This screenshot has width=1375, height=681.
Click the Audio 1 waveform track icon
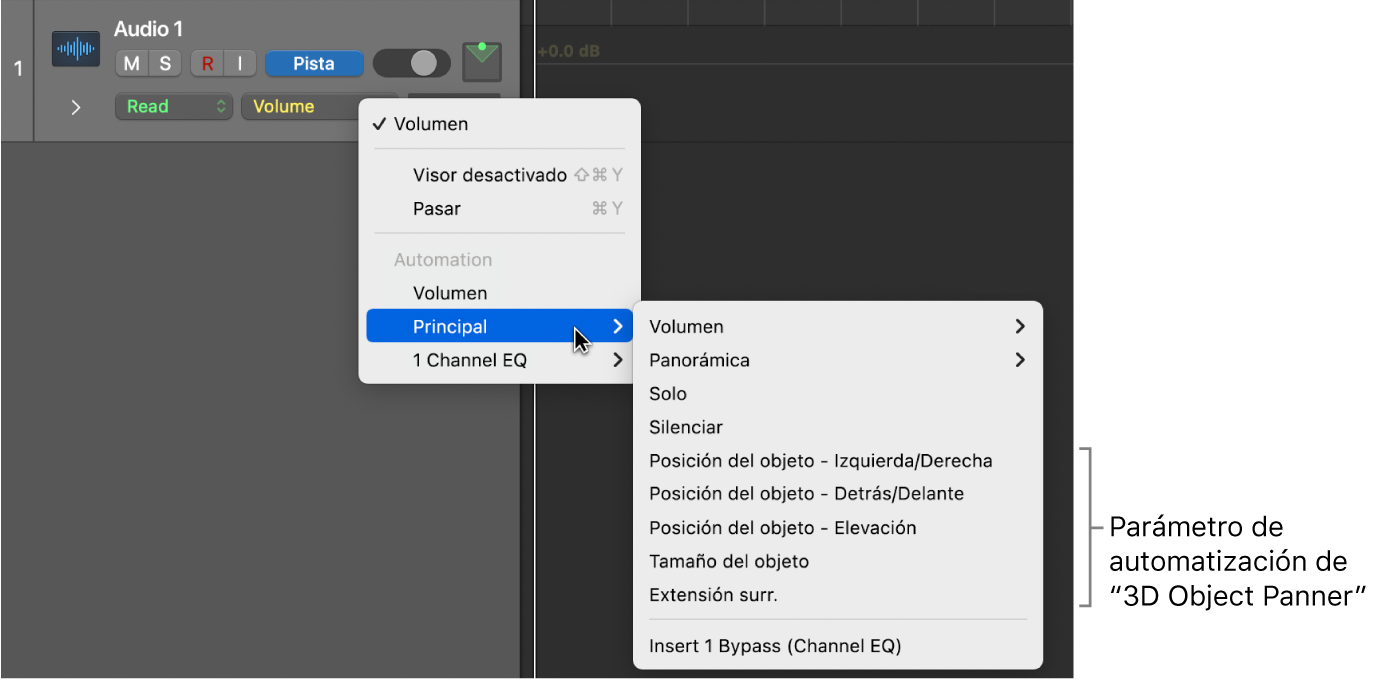pos(76,49)
